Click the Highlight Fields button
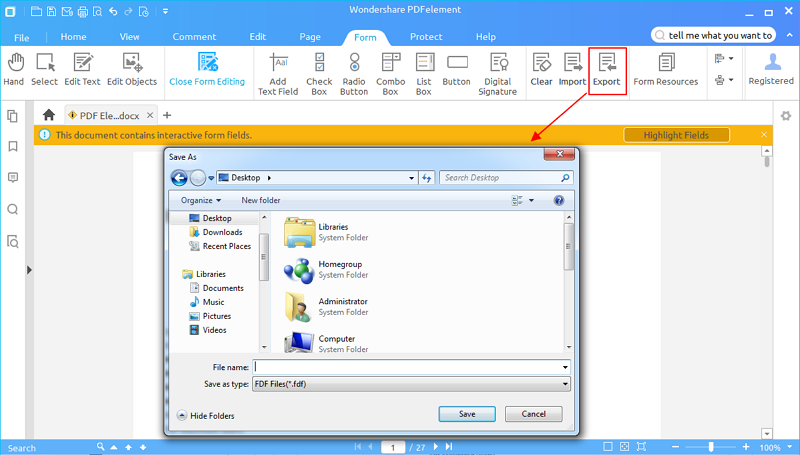Screen dimensions: 800x455 tap(676, 135)
